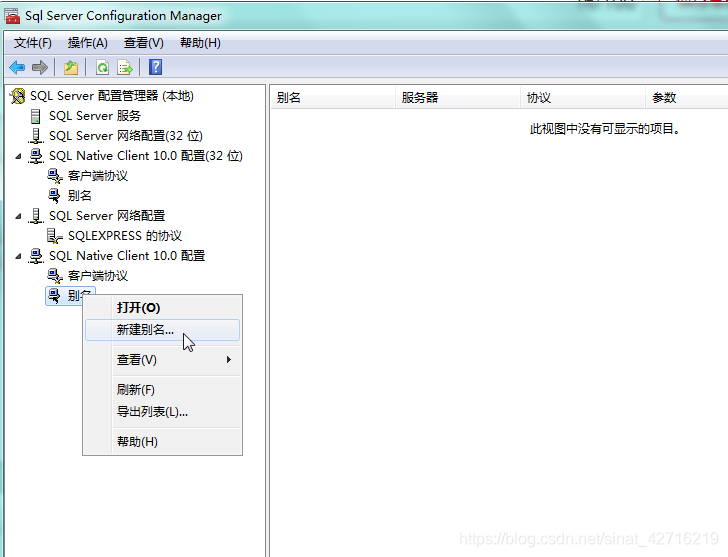728x557 pixels.
Task: Sort by the 服务器 column header
Action: 458,97
